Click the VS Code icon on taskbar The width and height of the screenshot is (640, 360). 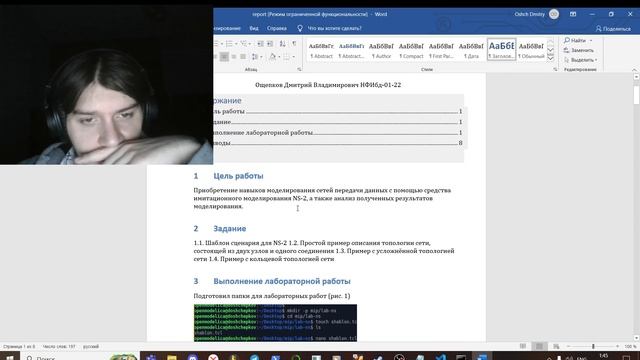pyautogui.click(x=440, y=357)
